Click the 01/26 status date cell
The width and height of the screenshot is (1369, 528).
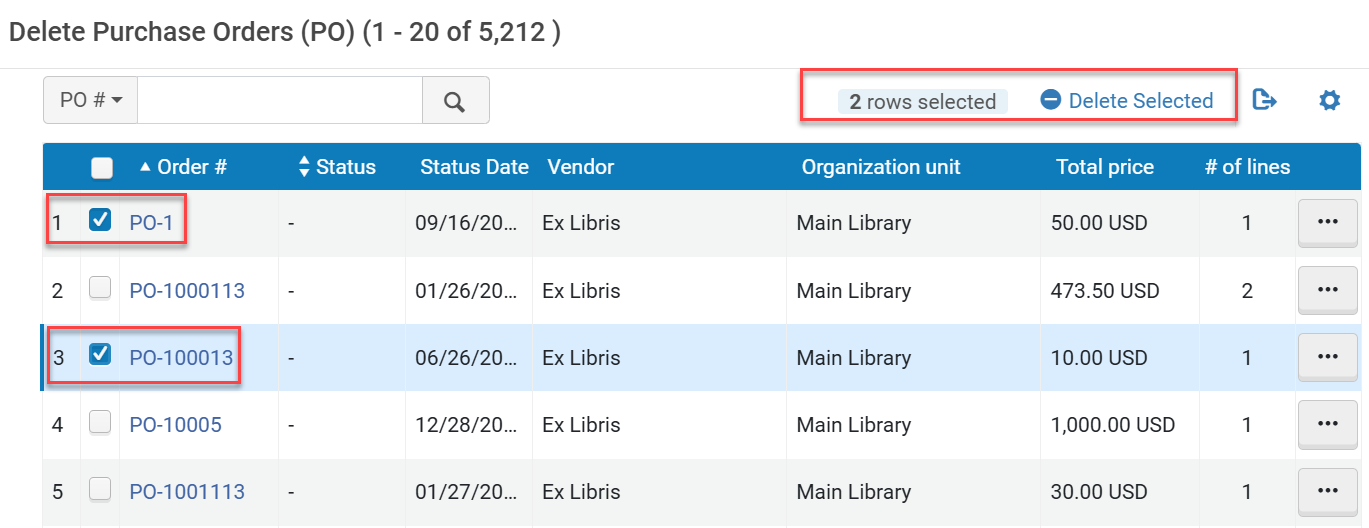467,291
